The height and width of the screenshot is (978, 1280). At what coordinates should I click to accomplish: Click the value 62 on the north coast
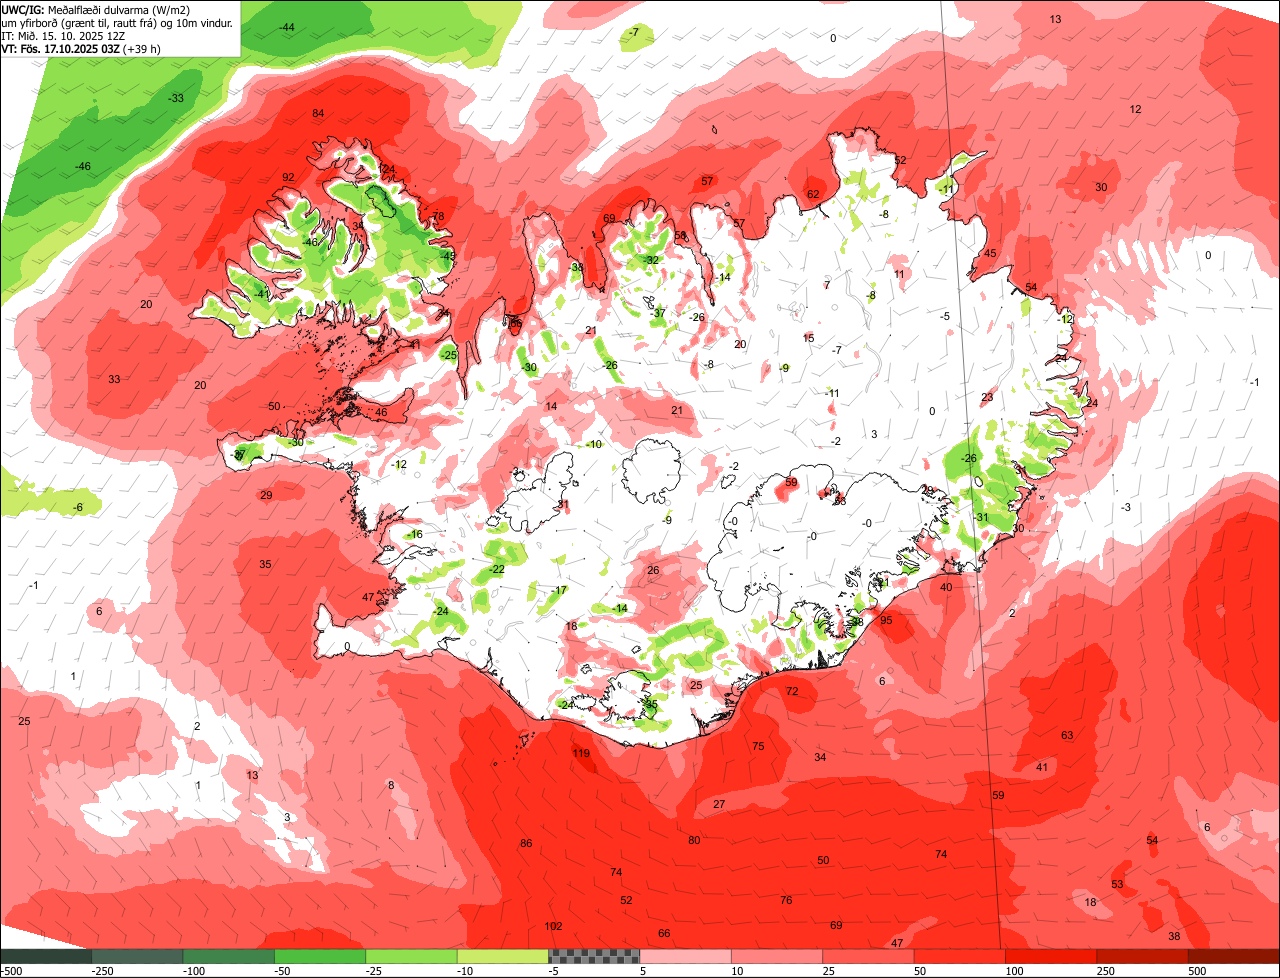pos(813,194)
